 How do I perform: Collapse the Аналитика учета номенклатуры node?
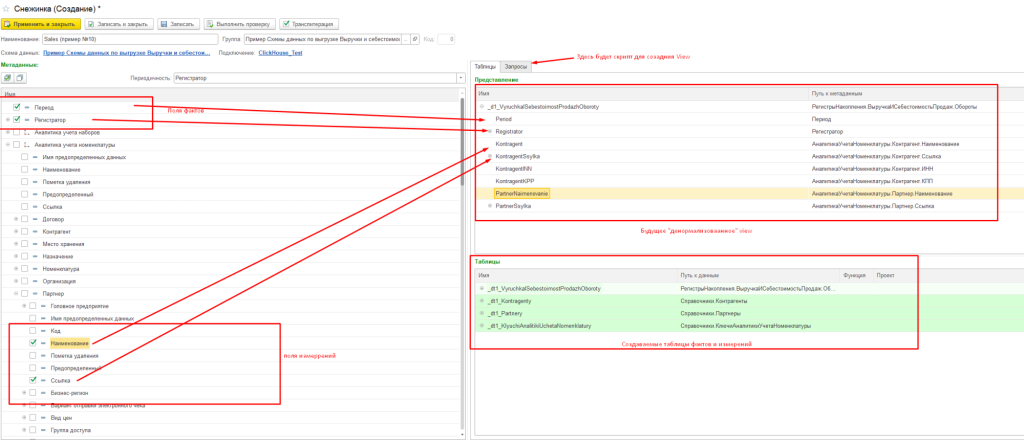tap(8, 144)
